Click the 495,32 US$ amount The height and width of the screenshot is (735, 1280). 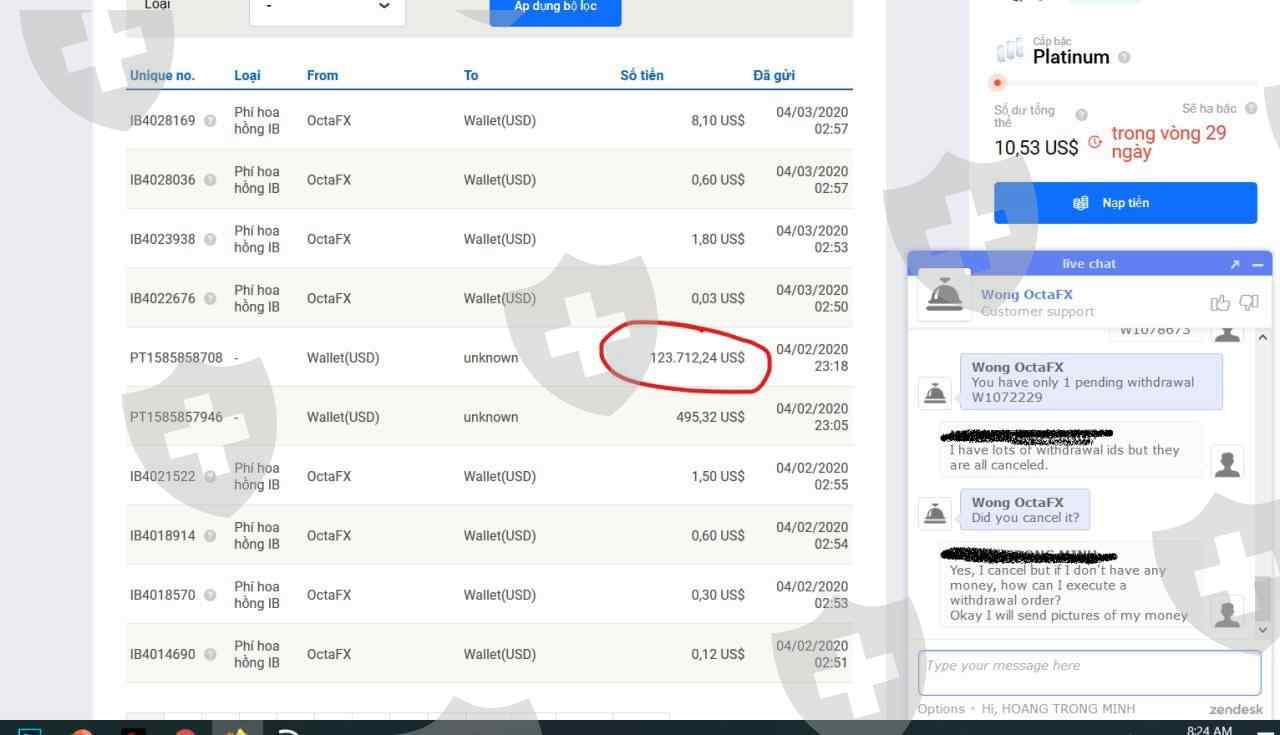point(711,417)
